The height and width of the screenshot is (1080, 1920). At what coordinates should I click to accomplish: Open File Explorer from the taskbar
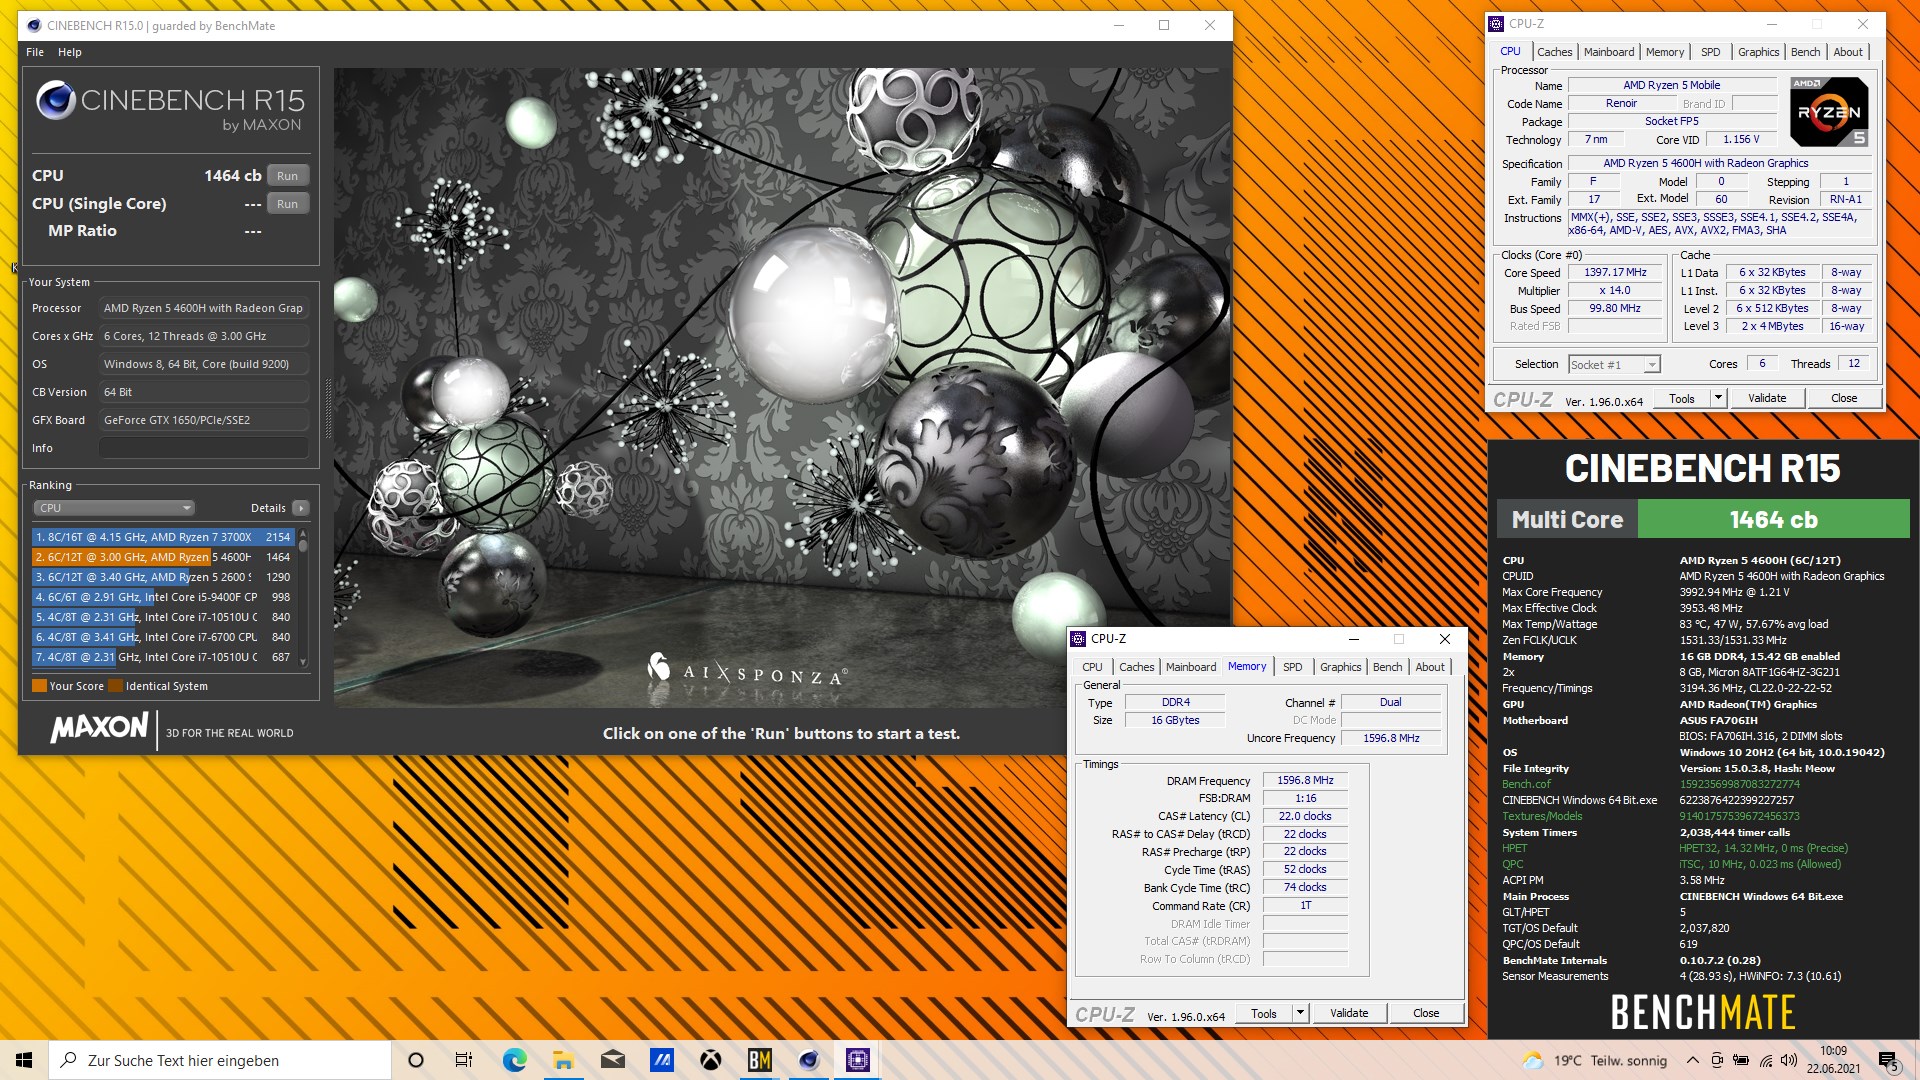coord(563,1060)
